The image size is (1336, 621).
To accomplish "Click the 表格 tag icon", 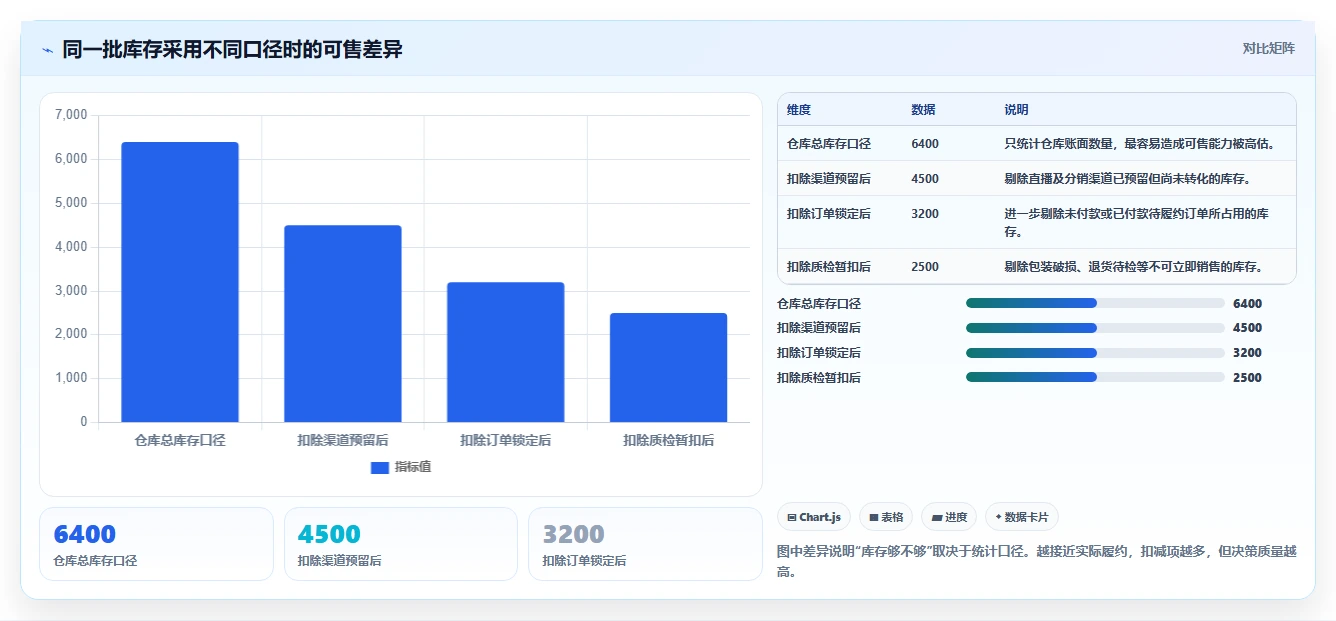I will 874,518.
